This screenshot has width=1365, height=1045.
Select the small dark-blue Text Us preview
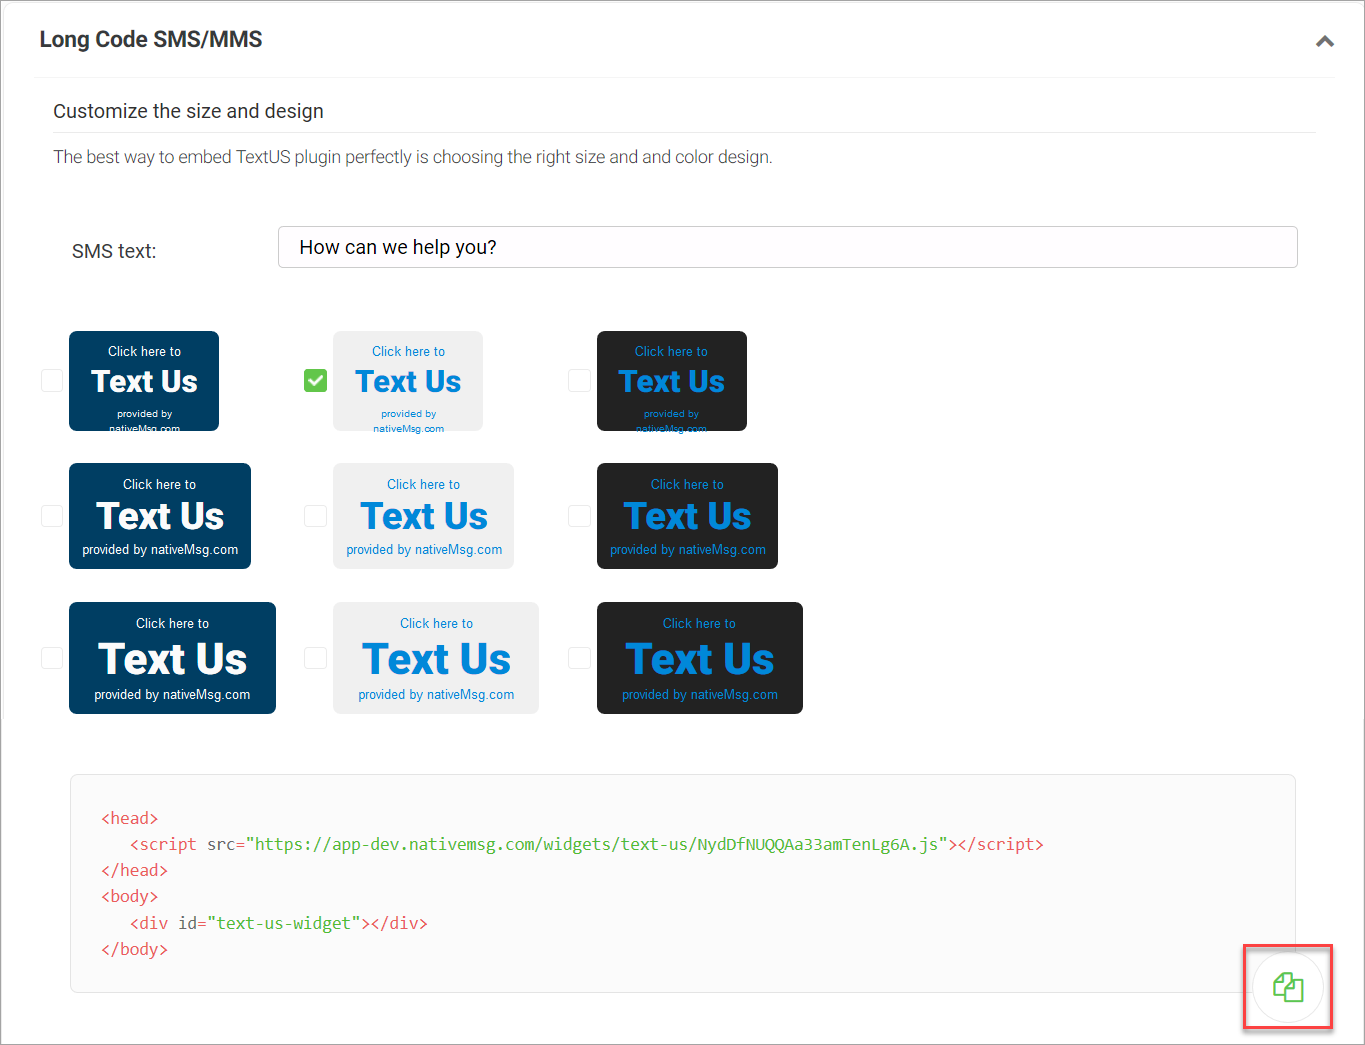[x=144, y=381]
